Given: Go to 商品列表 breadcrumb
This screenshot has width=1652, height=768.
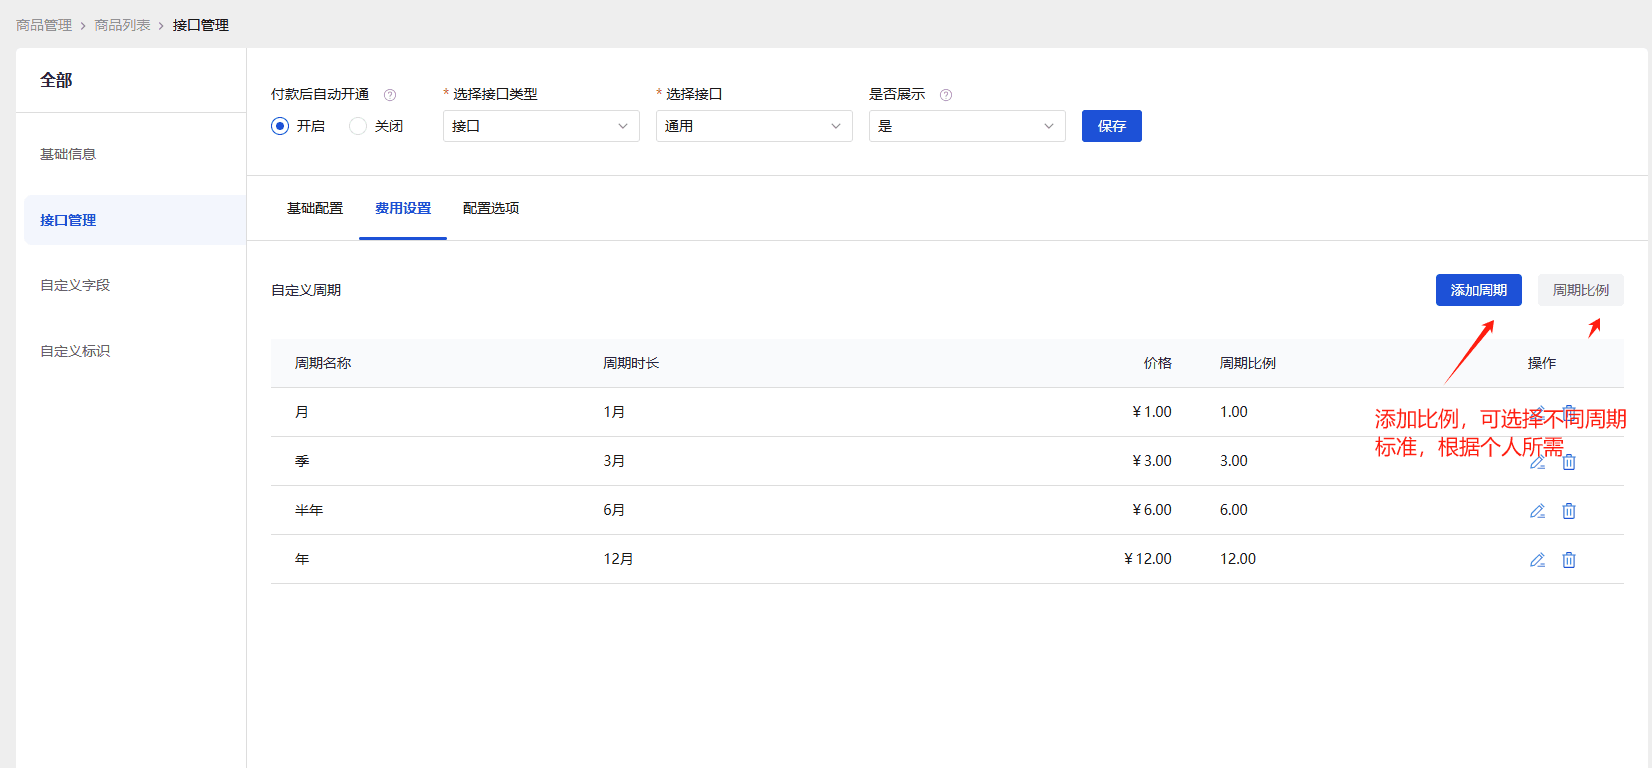Looking at the screenshot, I should pos(122,25).
